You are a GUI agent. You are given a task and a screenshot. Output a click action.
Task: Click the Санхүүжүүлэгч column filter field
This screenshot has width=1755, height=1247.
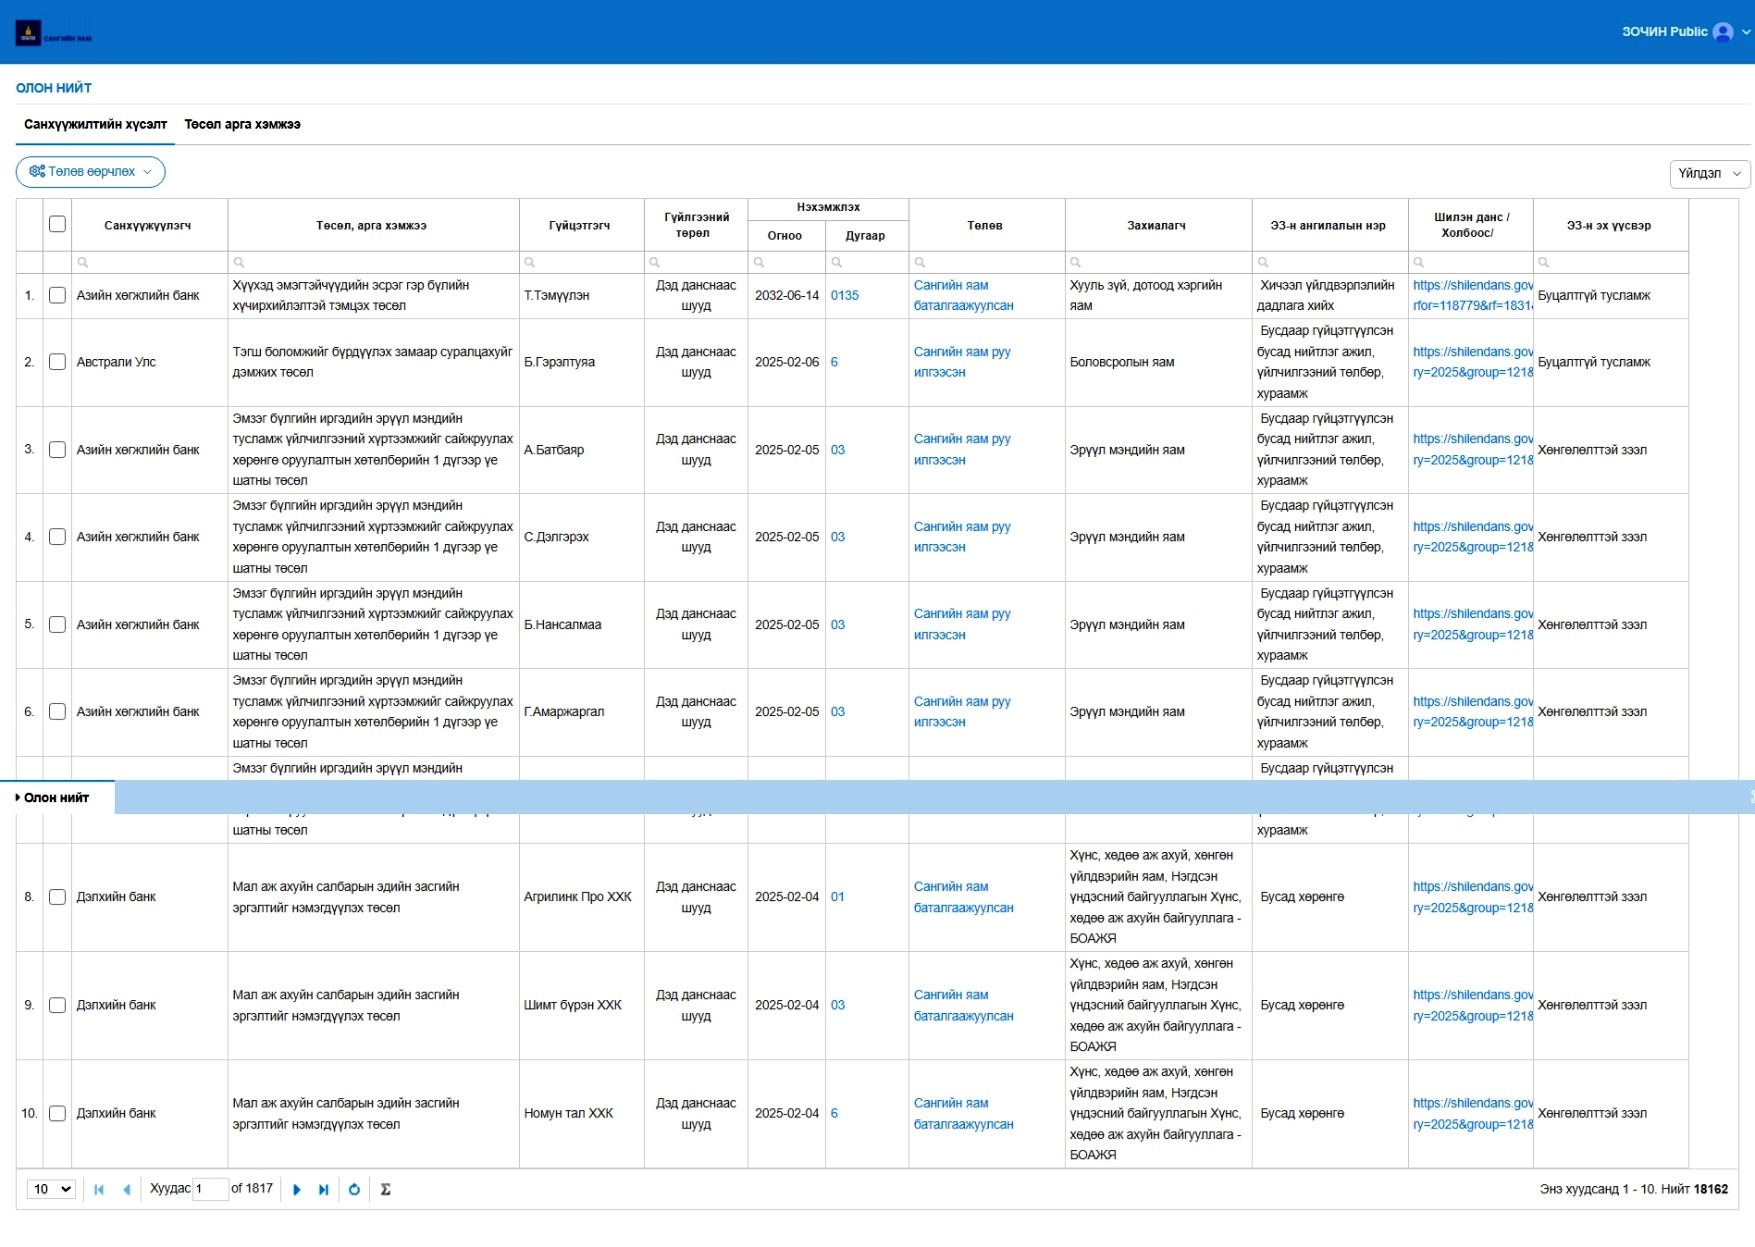150,262
